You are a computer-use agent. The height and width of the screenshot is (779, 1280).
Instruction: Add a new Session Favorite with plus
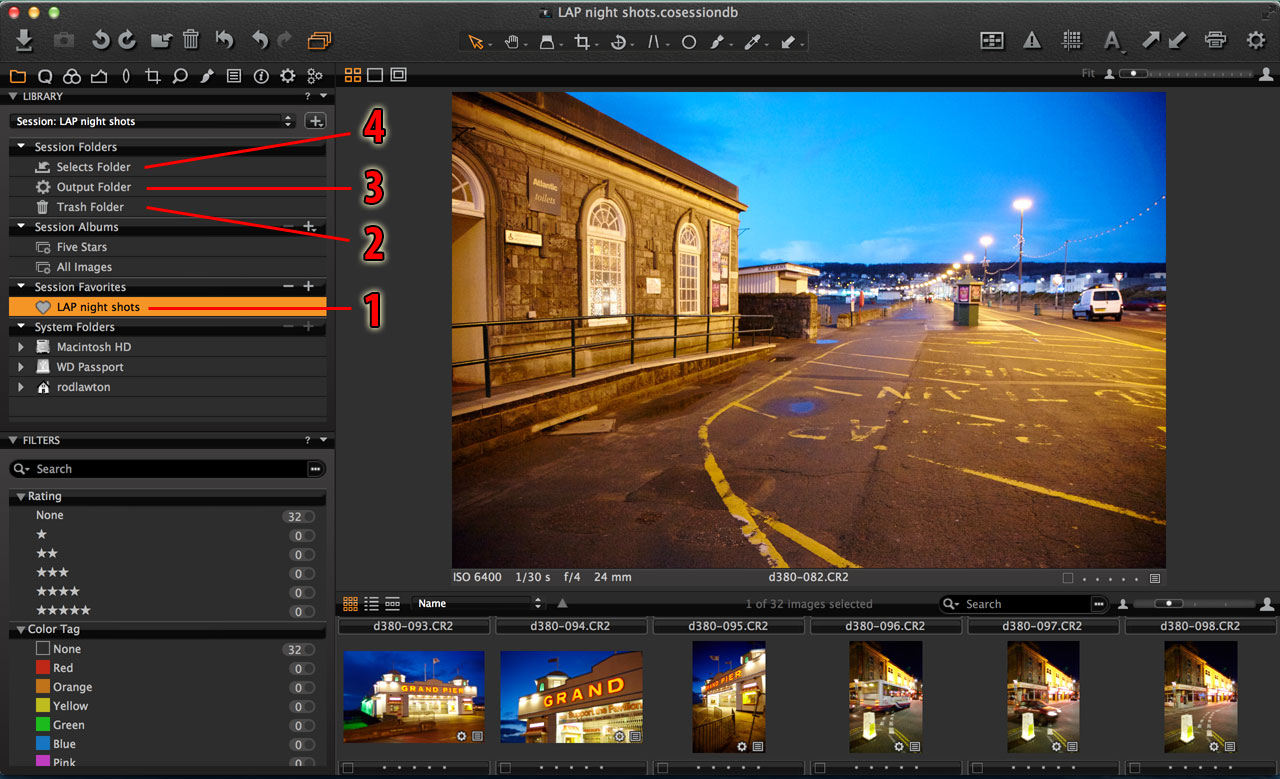tap(309, 287)
